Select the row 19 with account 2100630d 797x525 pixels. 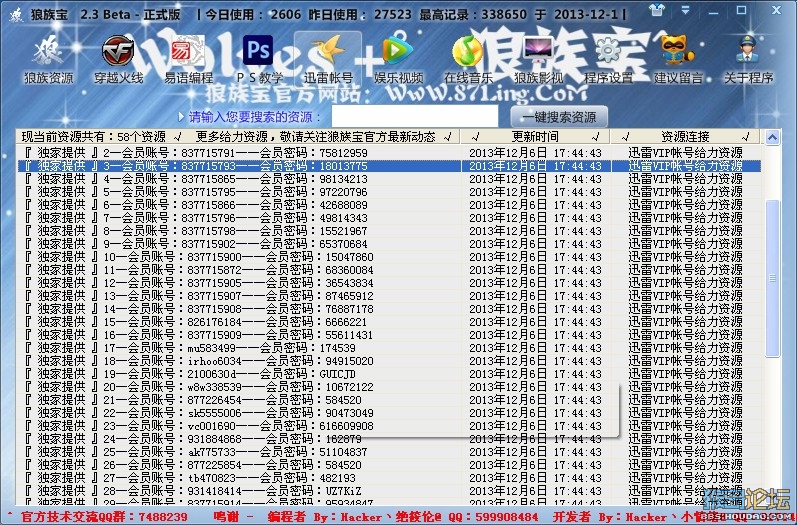[389, 374]
